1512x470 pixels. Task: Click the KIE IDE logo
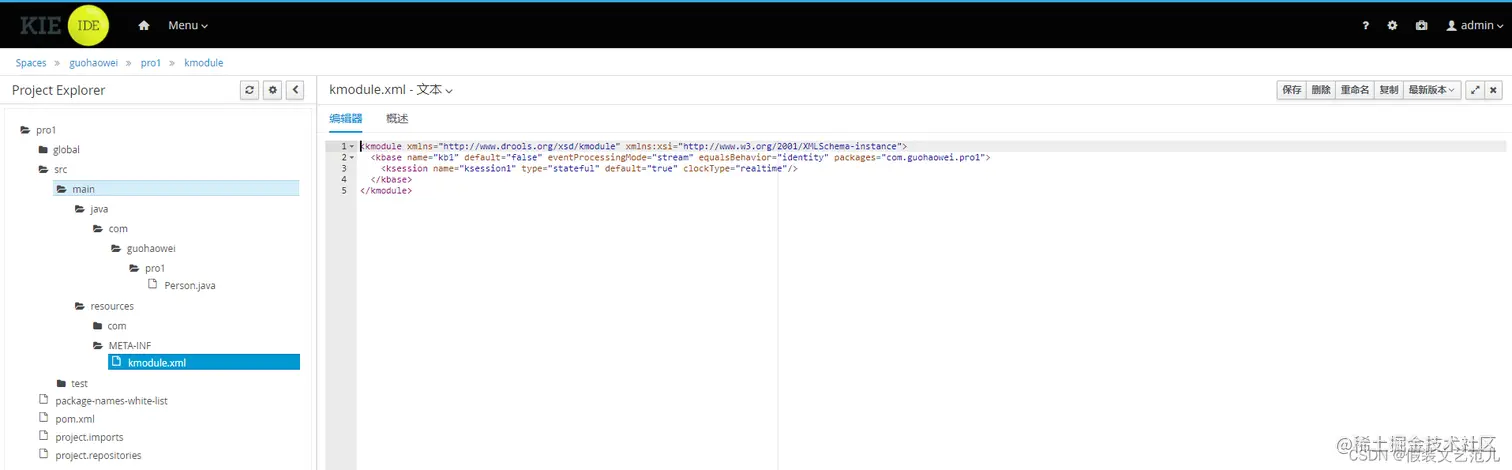click(x=65, y=26)
